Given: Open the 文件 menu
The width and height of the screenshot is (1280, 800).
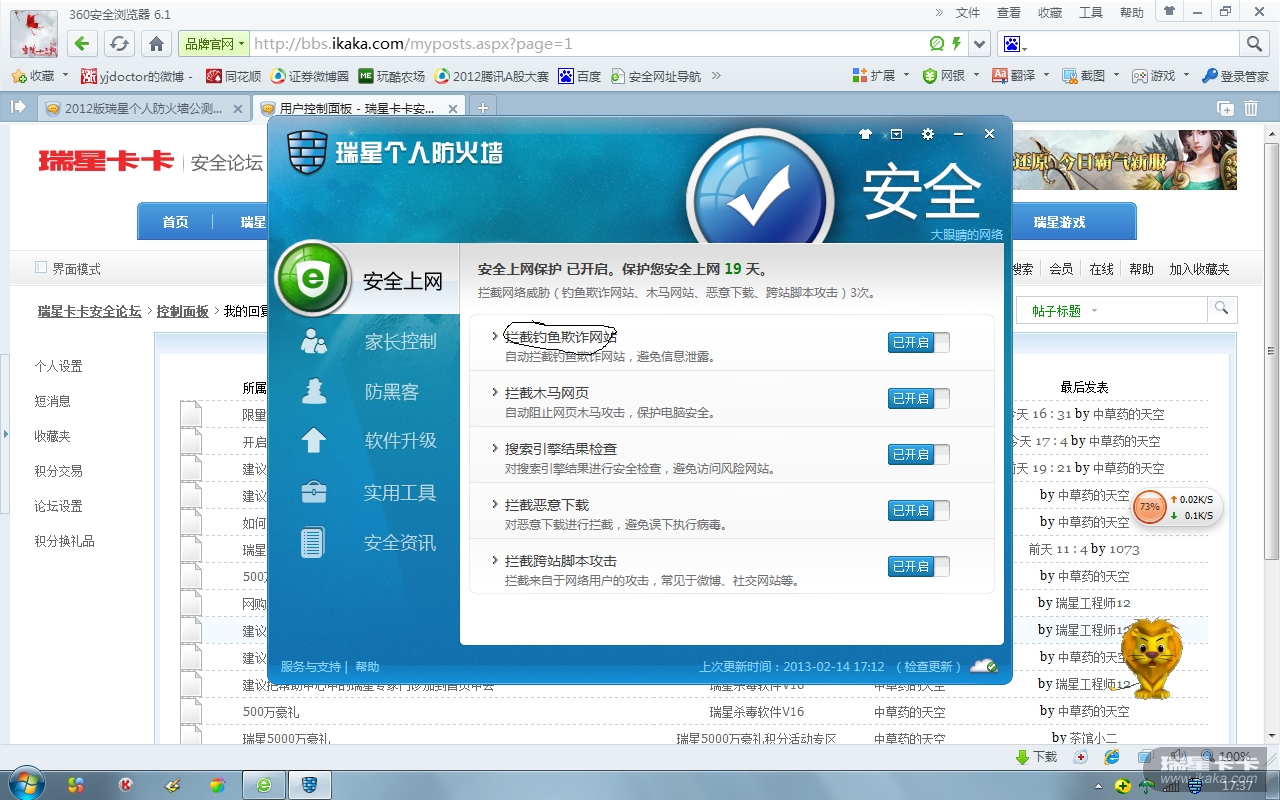Looking at the screenshot, I should [x=968, y=13].
